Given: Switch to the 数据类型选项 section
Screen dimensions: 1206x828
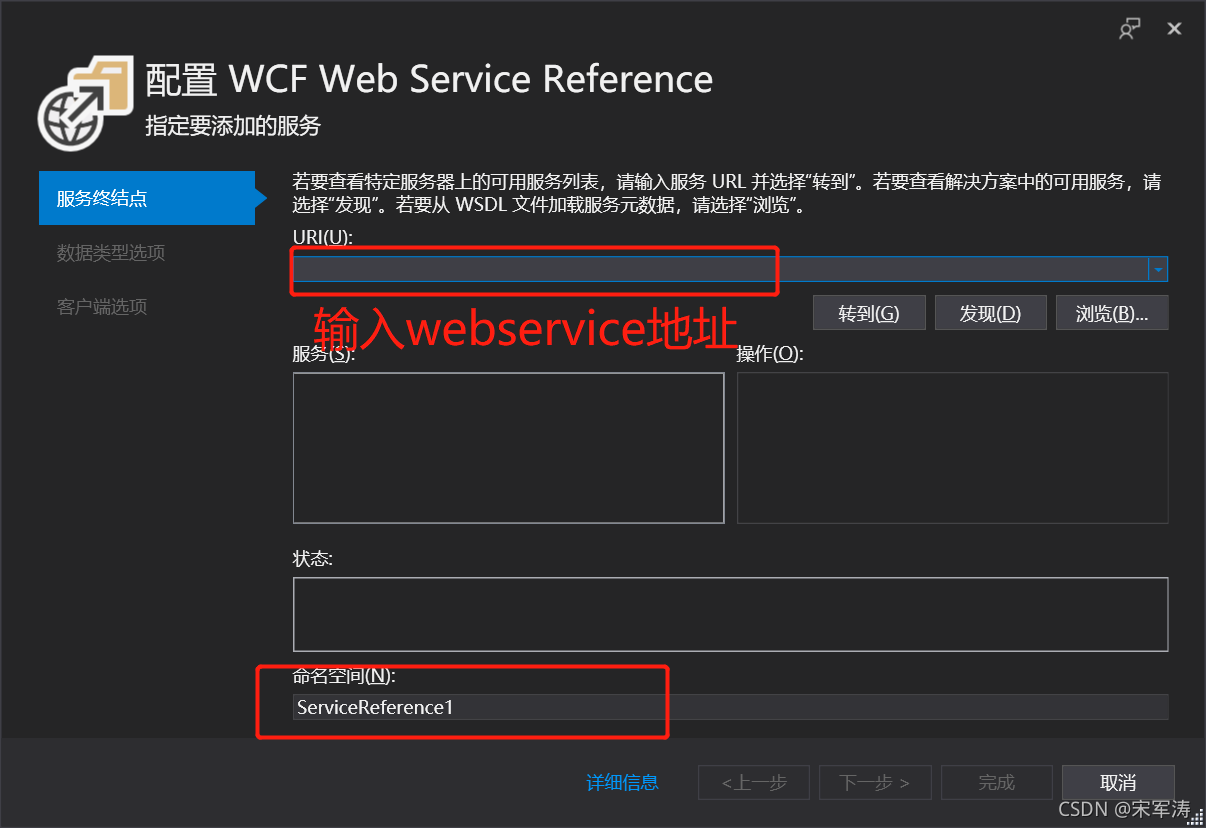Looking at the screenshot, I should (110, 253).
